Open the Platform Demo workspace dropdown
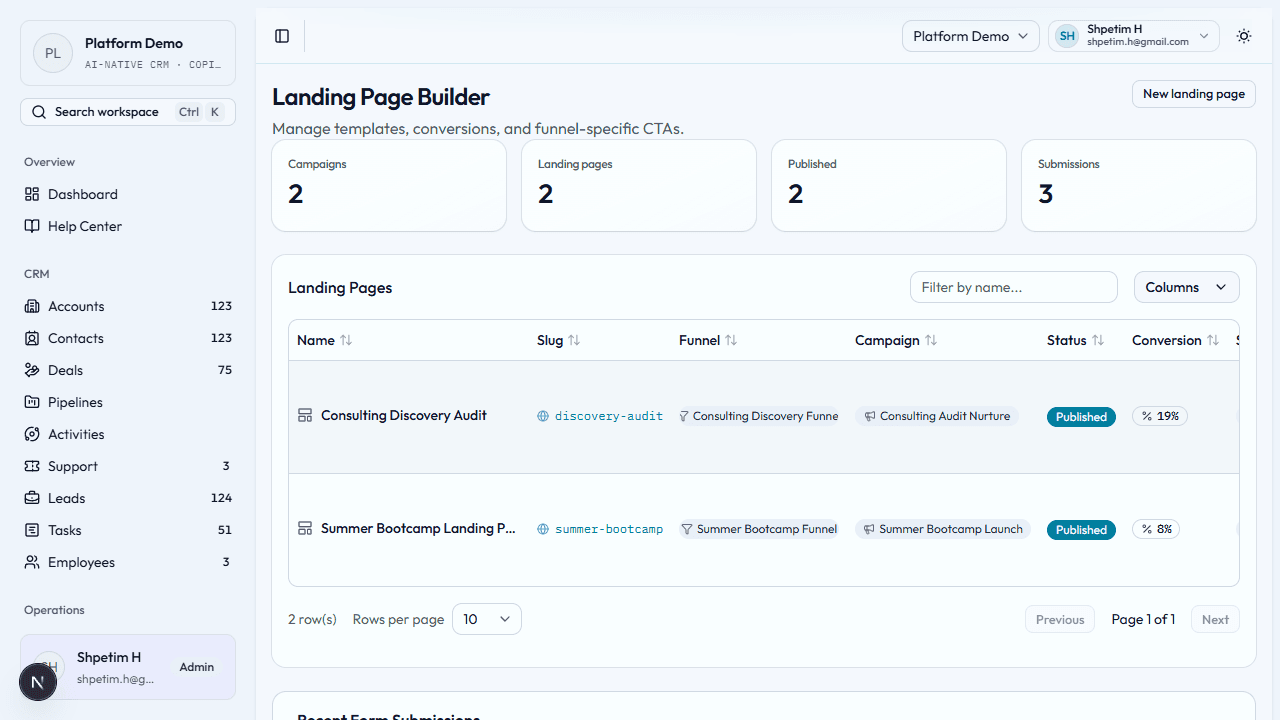Image resolution: width=1280 pixels, height=720 pixels. [x=970, y=36]
